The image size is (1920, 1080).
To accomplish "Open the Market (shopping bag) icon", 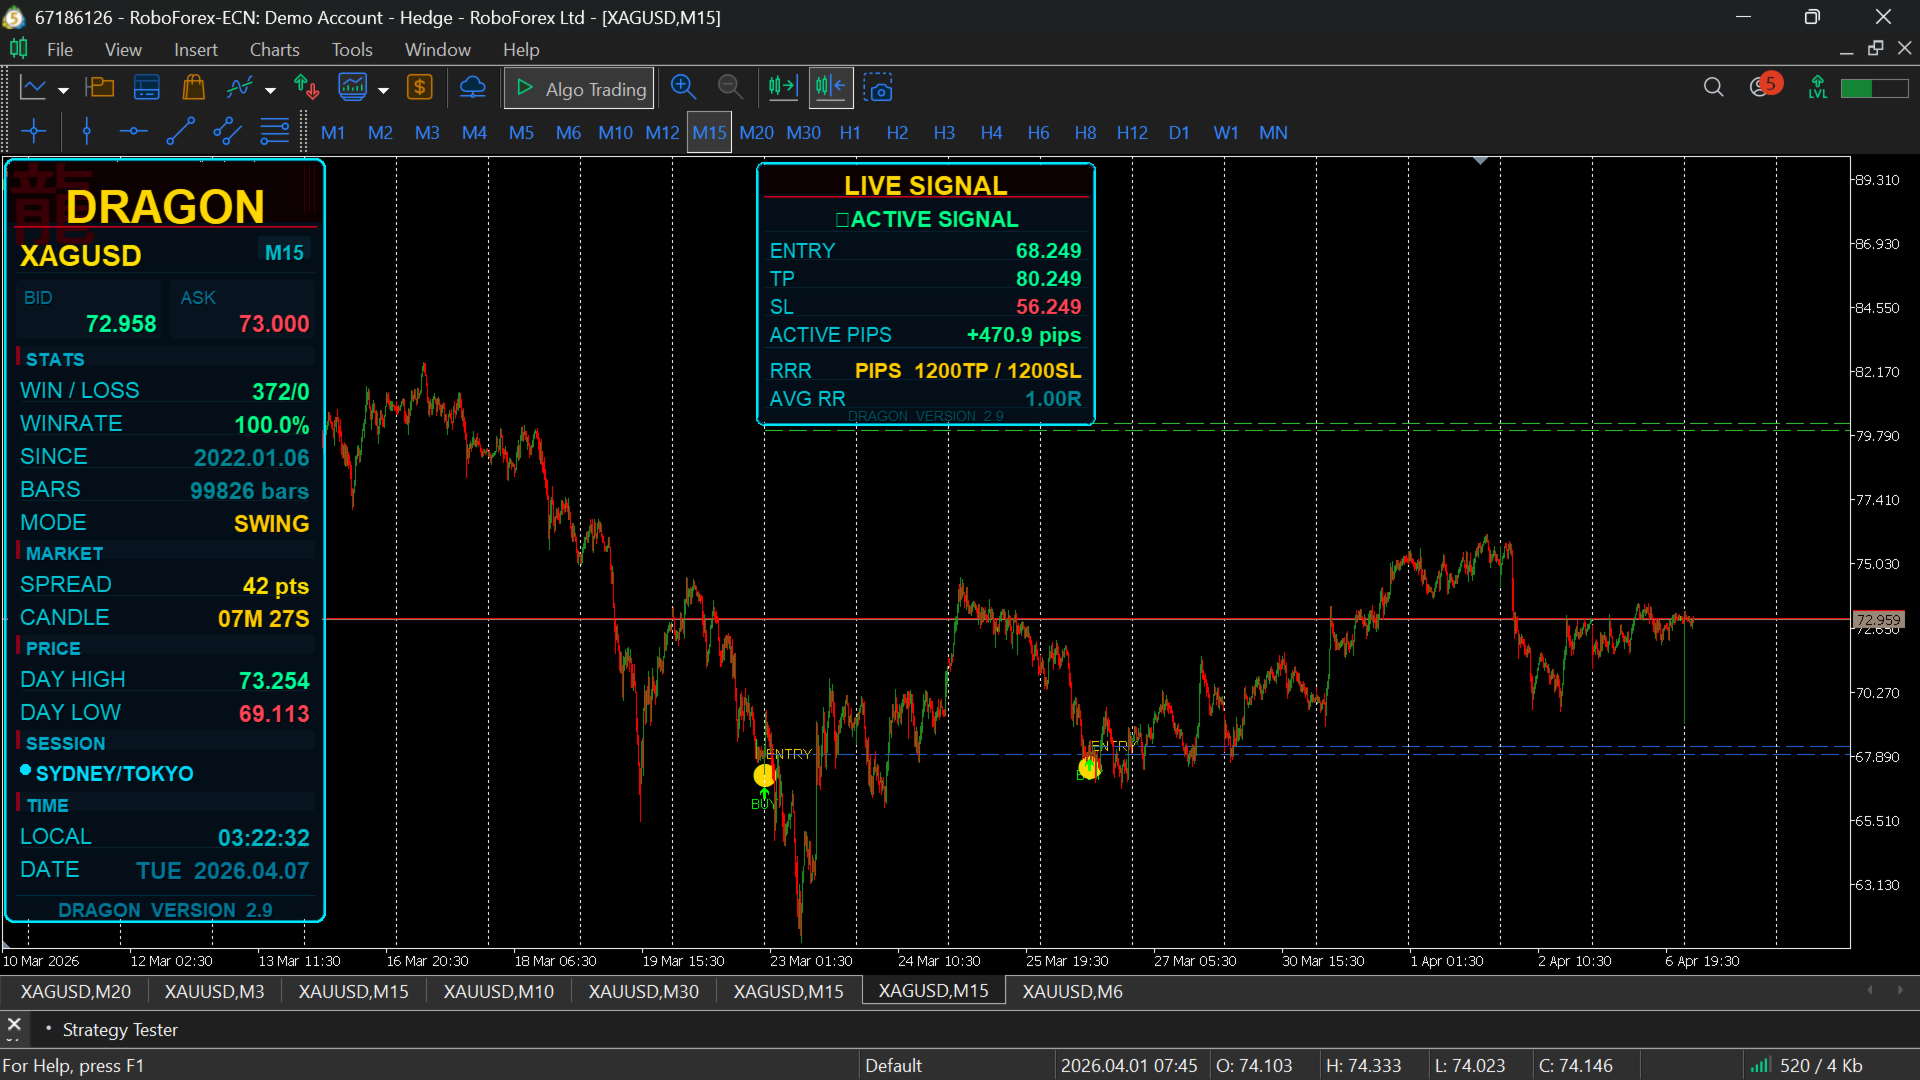I will [194, 88].
